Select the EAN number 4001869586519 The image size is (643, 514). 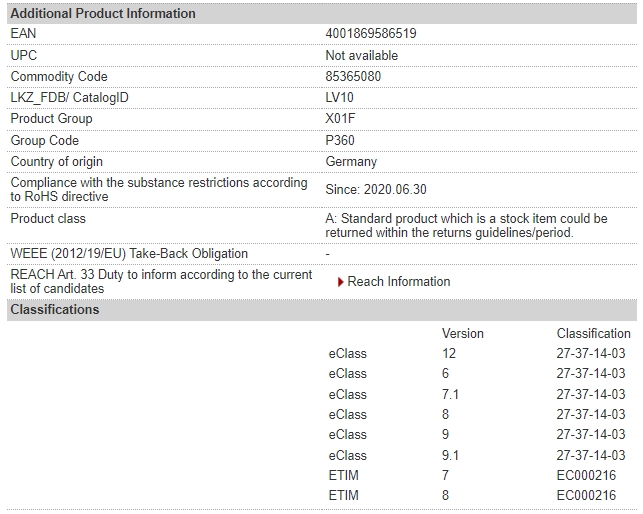[x=371, y=33]
